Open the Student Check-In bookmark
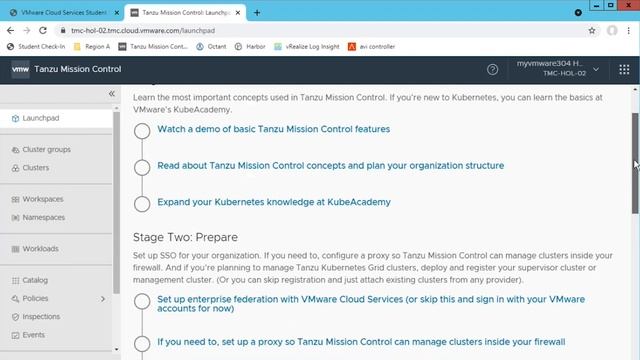640x360 pixels. click(x=36, y=47)
